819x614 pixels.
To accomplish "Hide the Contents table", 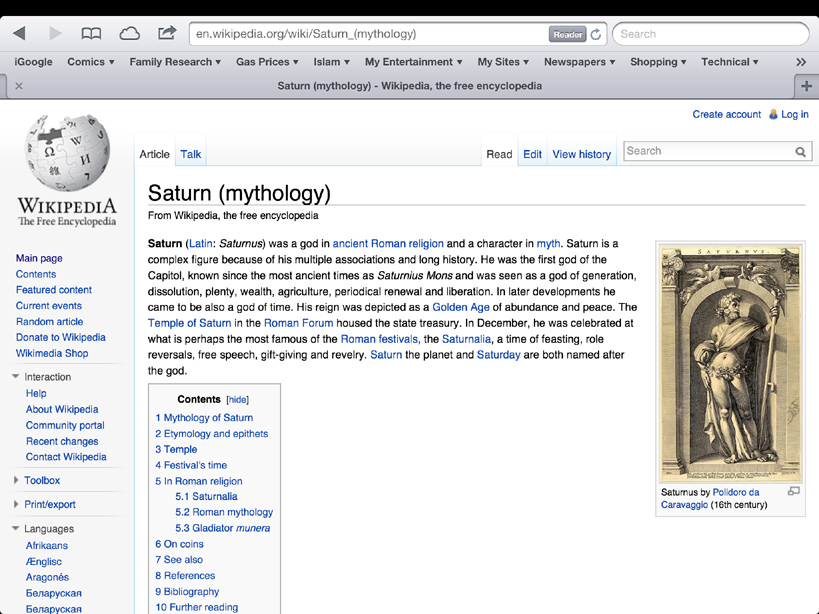I will [238, 400].
